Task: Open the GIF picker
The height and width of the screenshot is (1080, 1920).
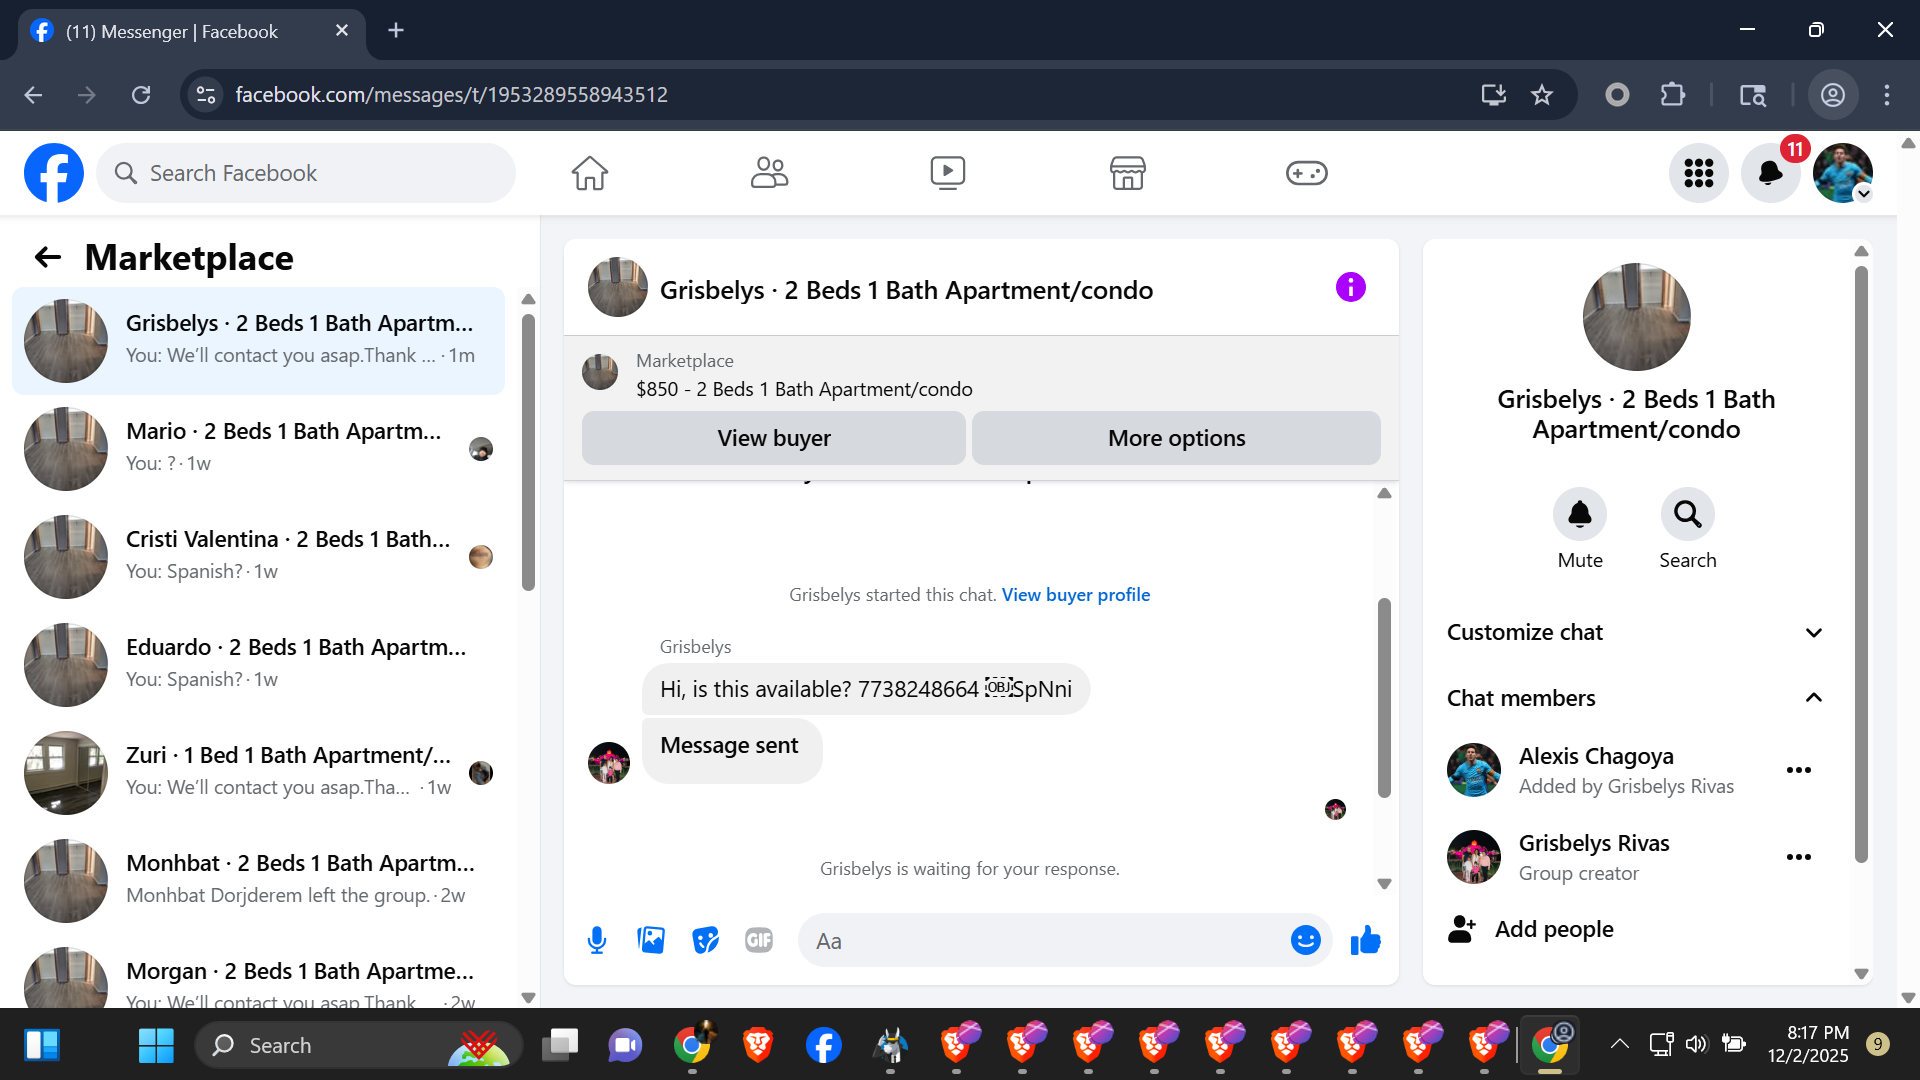Action: click(x=759, y=940)
